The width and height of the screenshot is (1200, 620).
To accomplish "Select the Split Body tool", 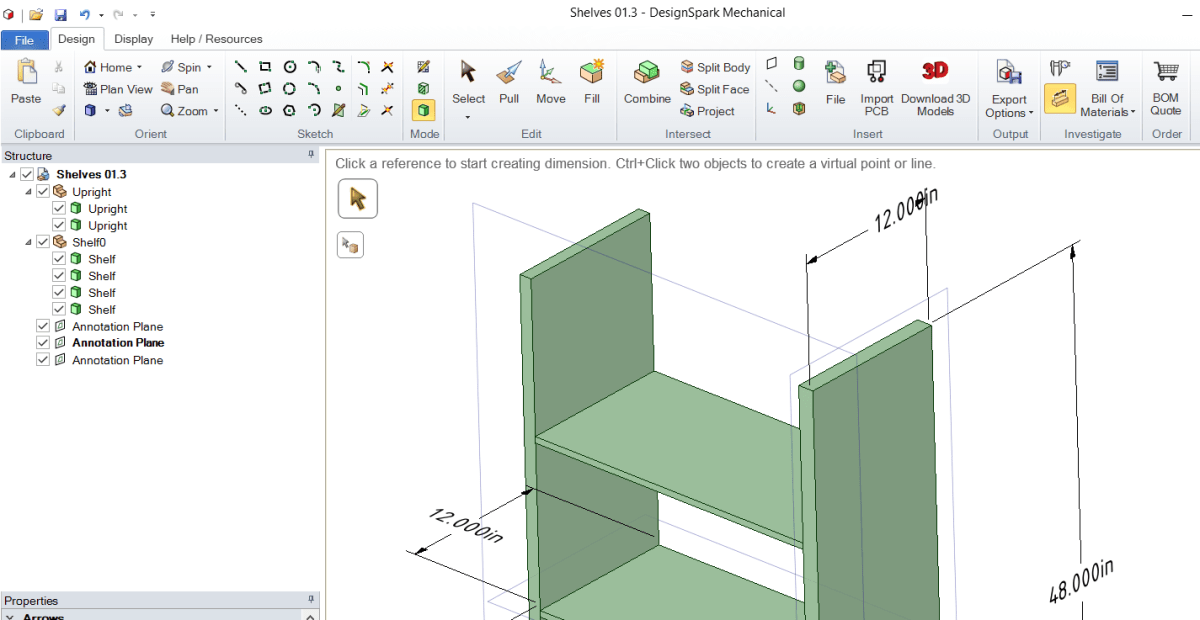I will point(714,67).
